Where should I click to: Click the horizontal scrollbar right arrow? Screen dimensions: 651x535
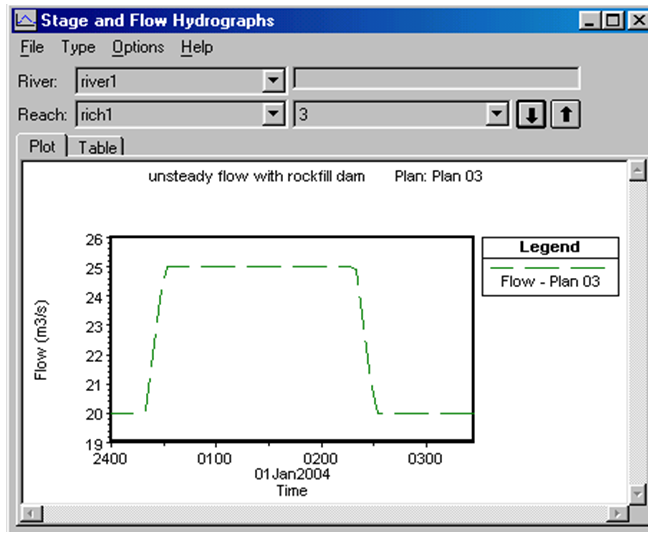point(619,513)
